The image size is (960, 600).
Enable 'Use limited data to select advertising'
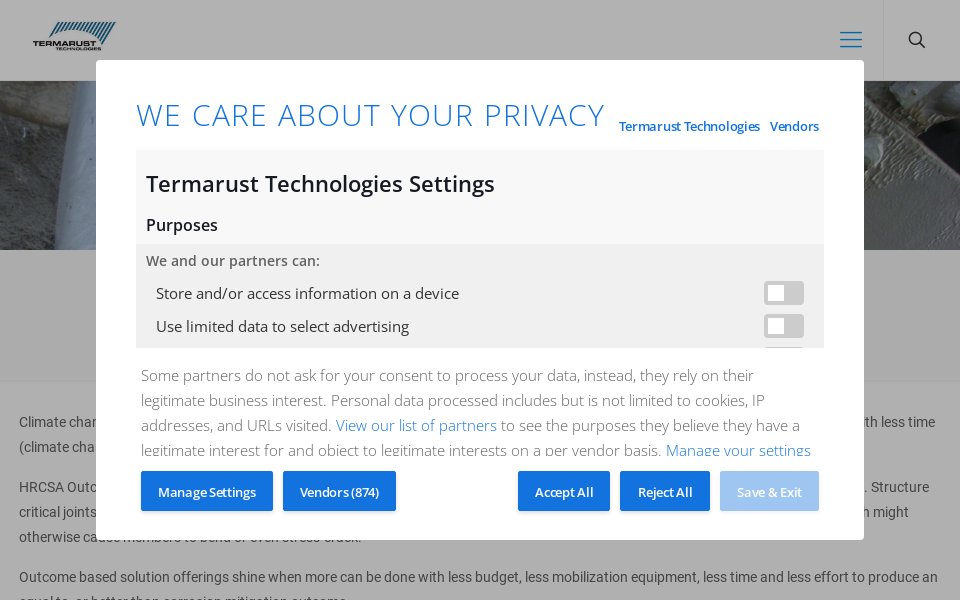point(783,326)
